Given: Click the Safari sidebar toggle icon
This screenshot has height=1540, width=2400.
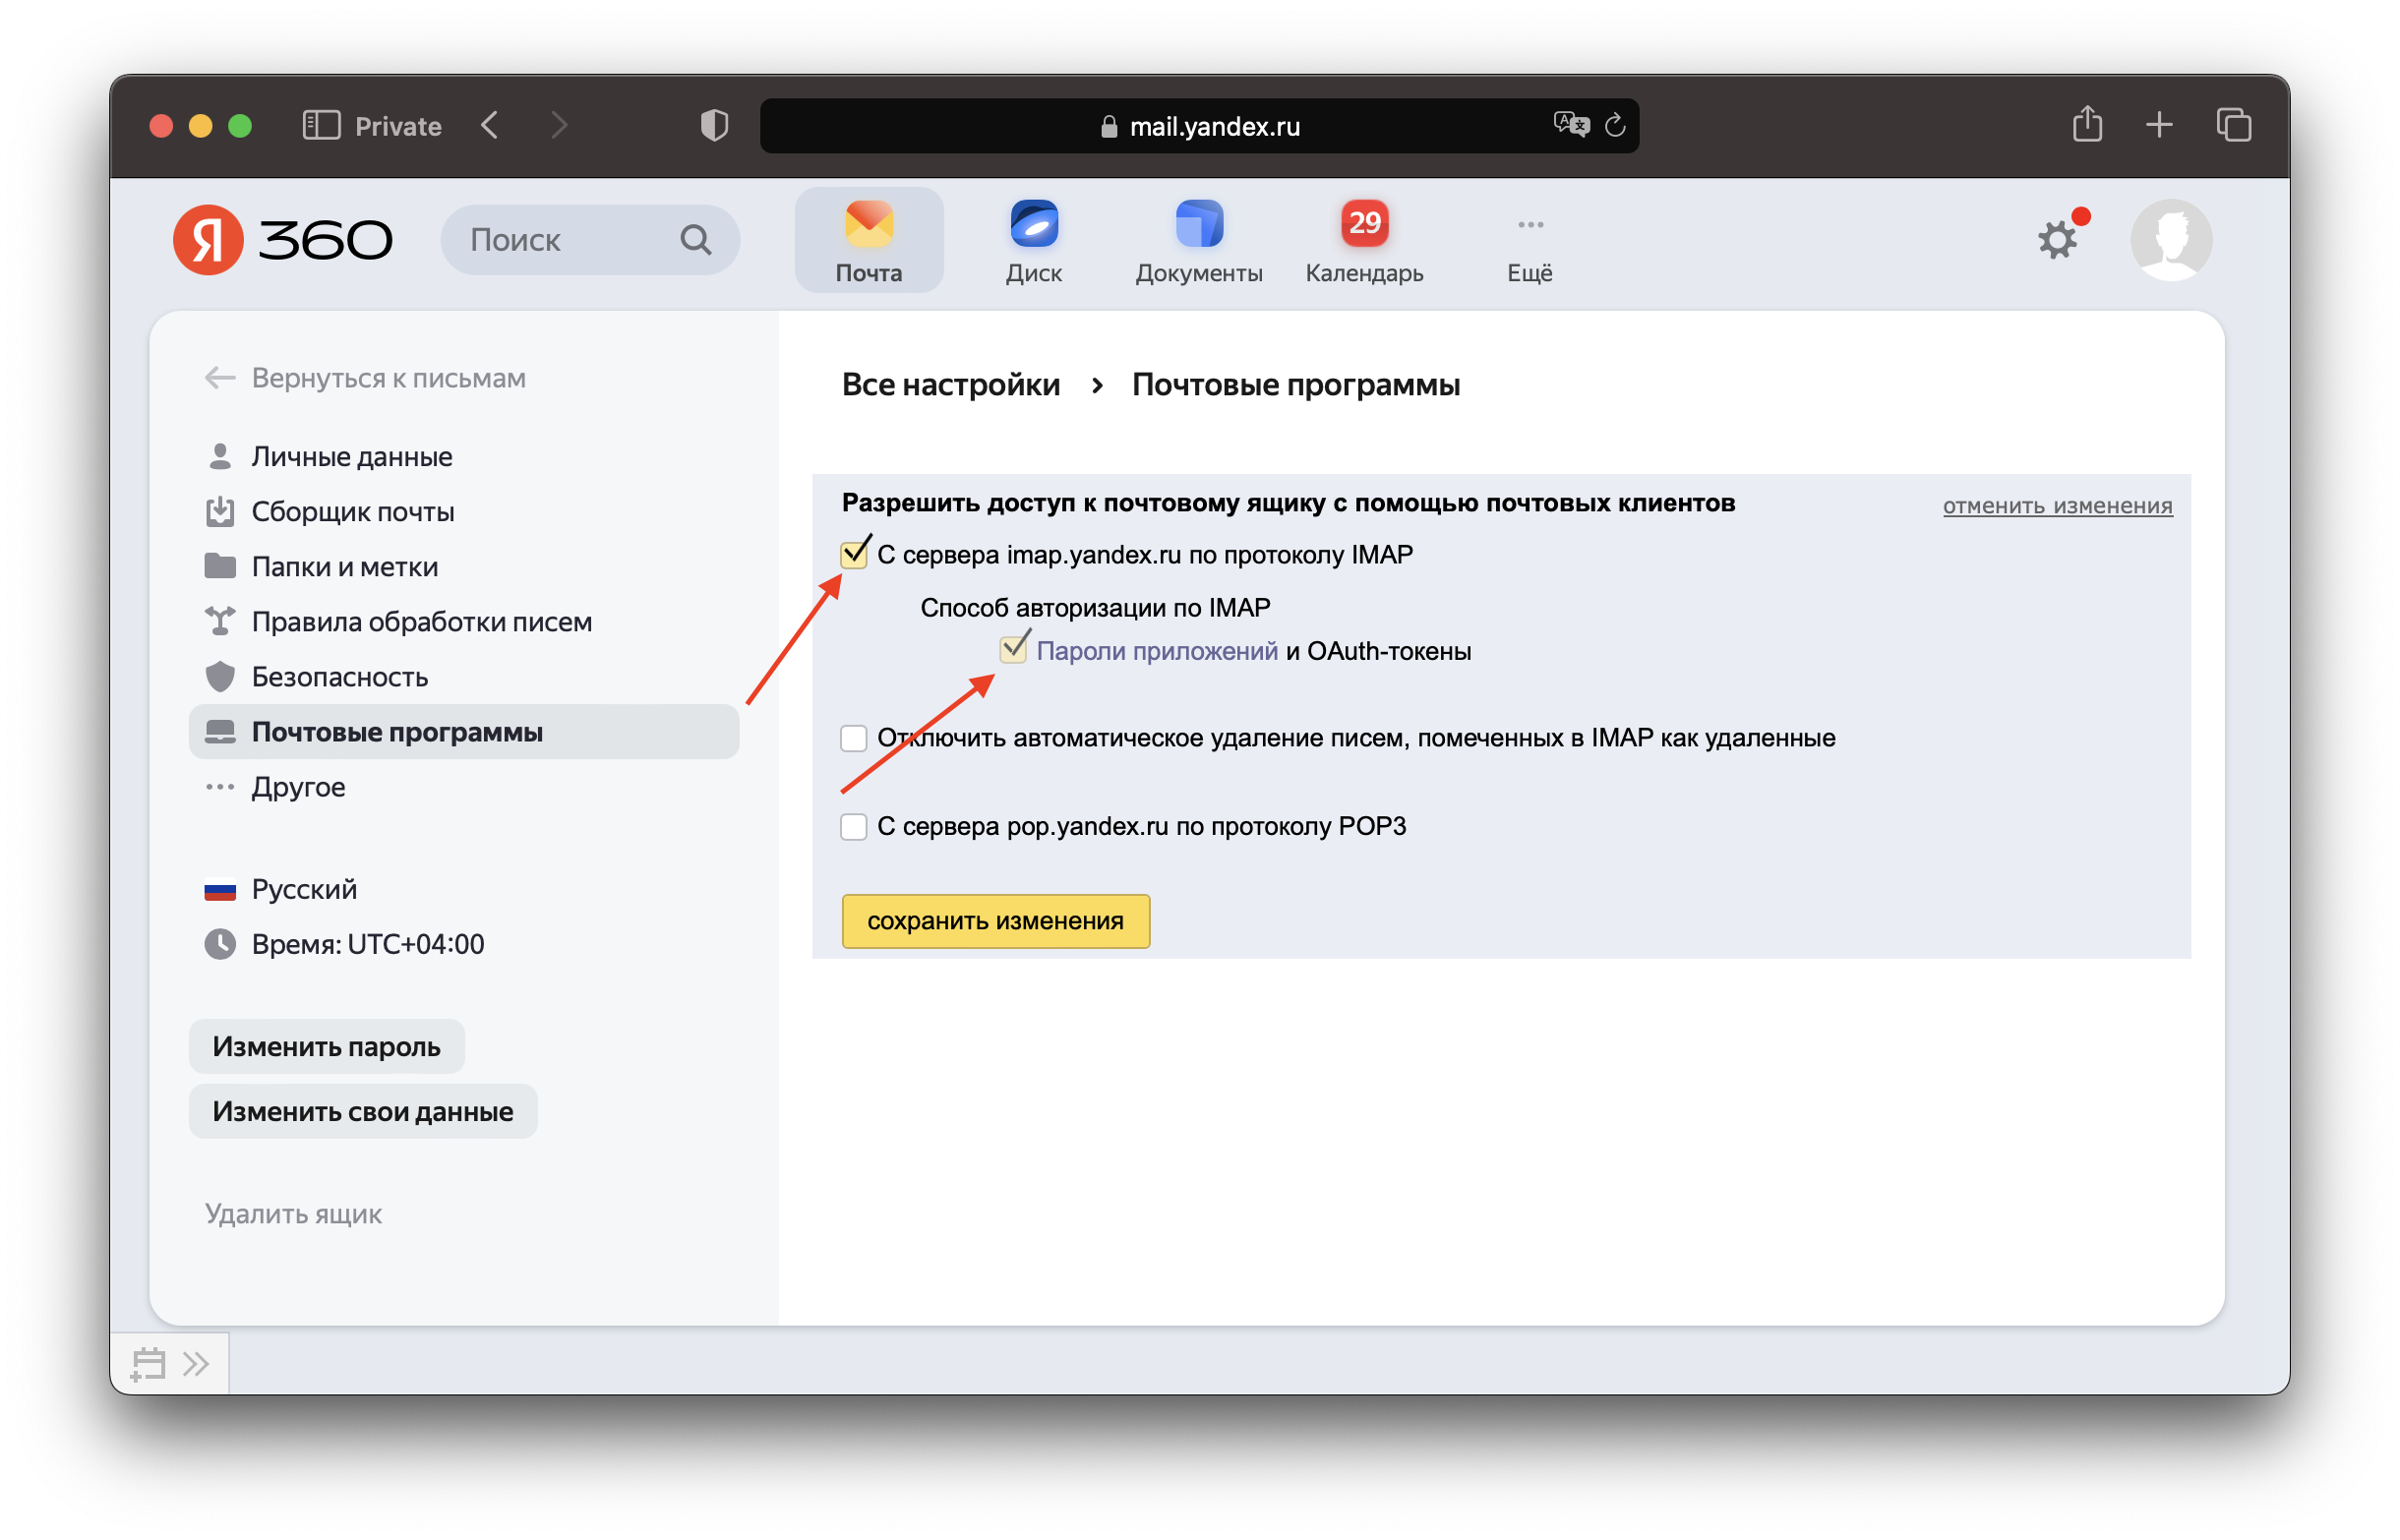Looking at the screenshot, I should [x=321, y=126].
